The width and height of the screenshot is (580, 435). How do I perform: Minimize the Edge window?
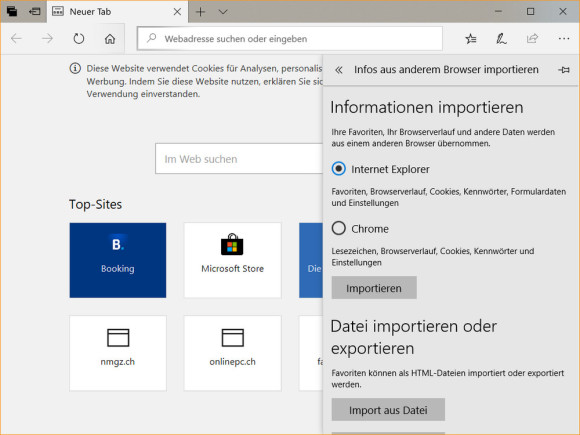point(498,11)
